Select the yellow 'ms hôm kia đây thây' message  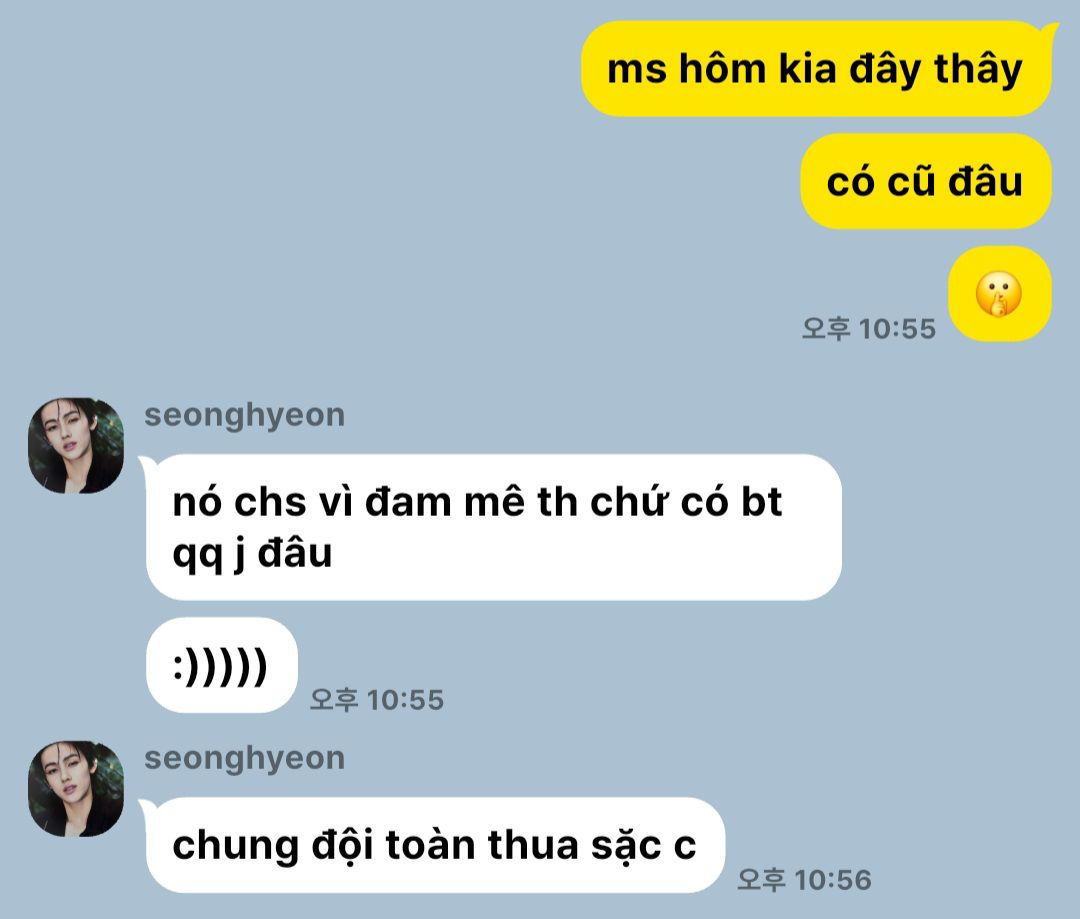pos(816,68)
